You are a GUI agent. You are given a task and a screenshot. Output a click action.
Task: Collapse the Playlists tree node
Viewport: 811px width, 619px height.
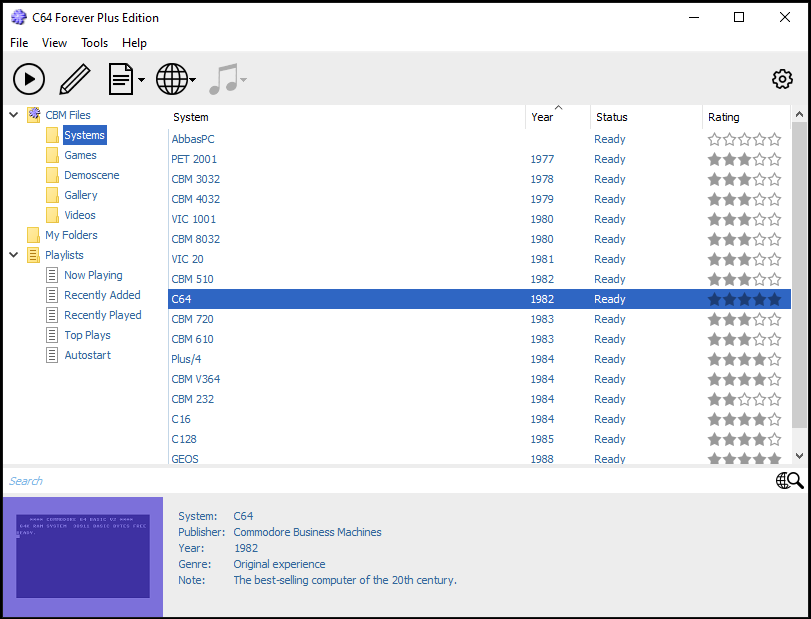(14, 255)
